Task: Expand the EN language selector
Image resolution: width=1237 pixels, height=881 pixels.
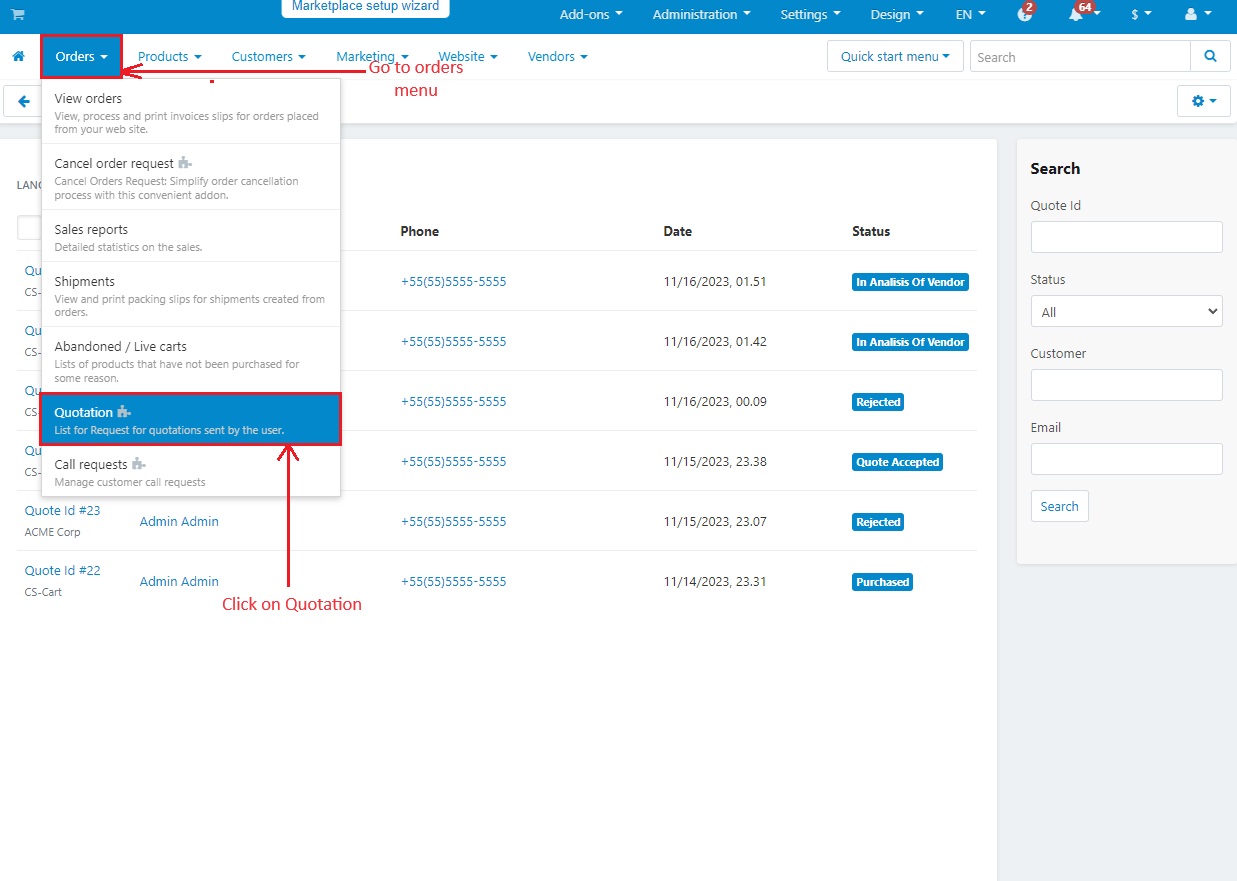Action: coord(970,15)
